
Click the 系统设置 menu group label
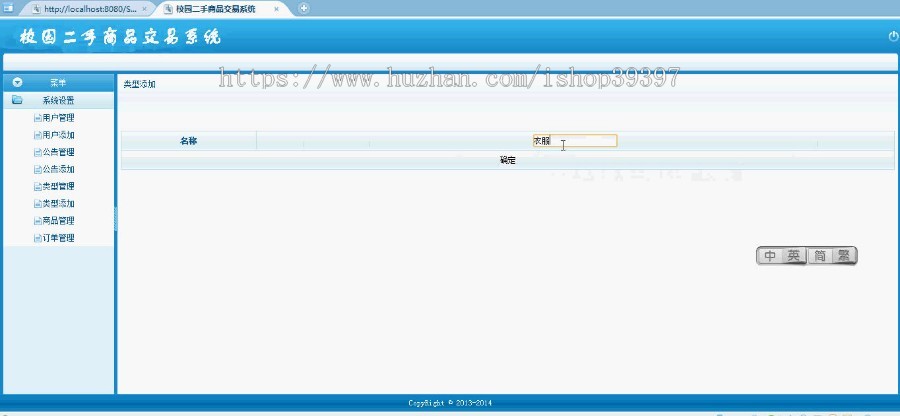click(58, 100)
